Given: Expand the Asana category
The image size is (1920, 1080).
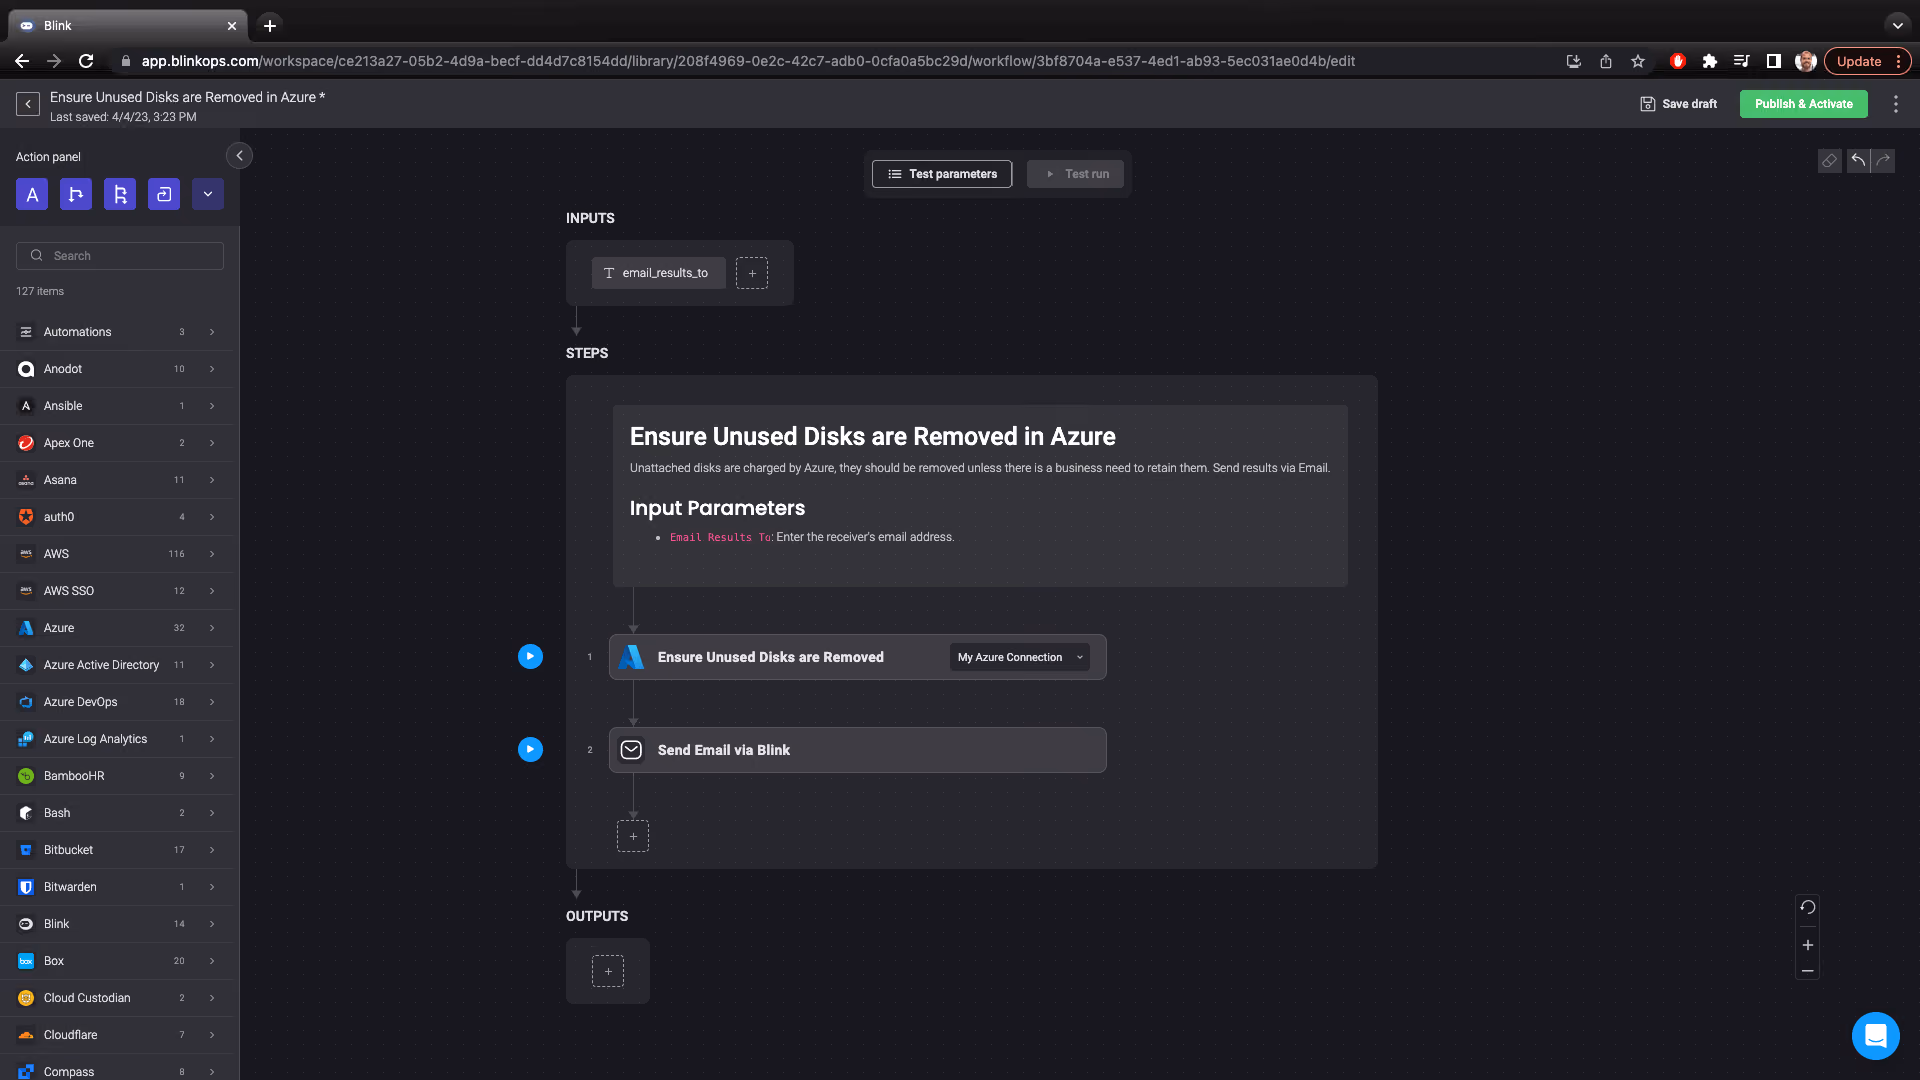Looking at the screenshot, I should pos(116,480).
